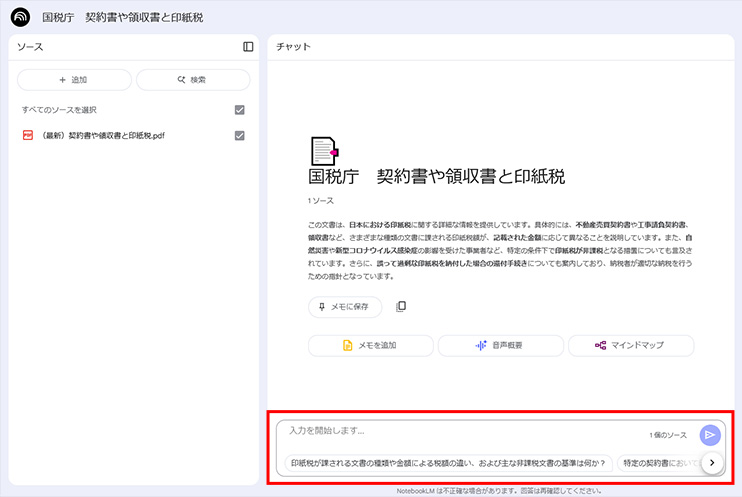This screenshot has width=742, height=497.
Task: Select the suggested question about 印紙税が課される文書
Action: coord(448,463)
